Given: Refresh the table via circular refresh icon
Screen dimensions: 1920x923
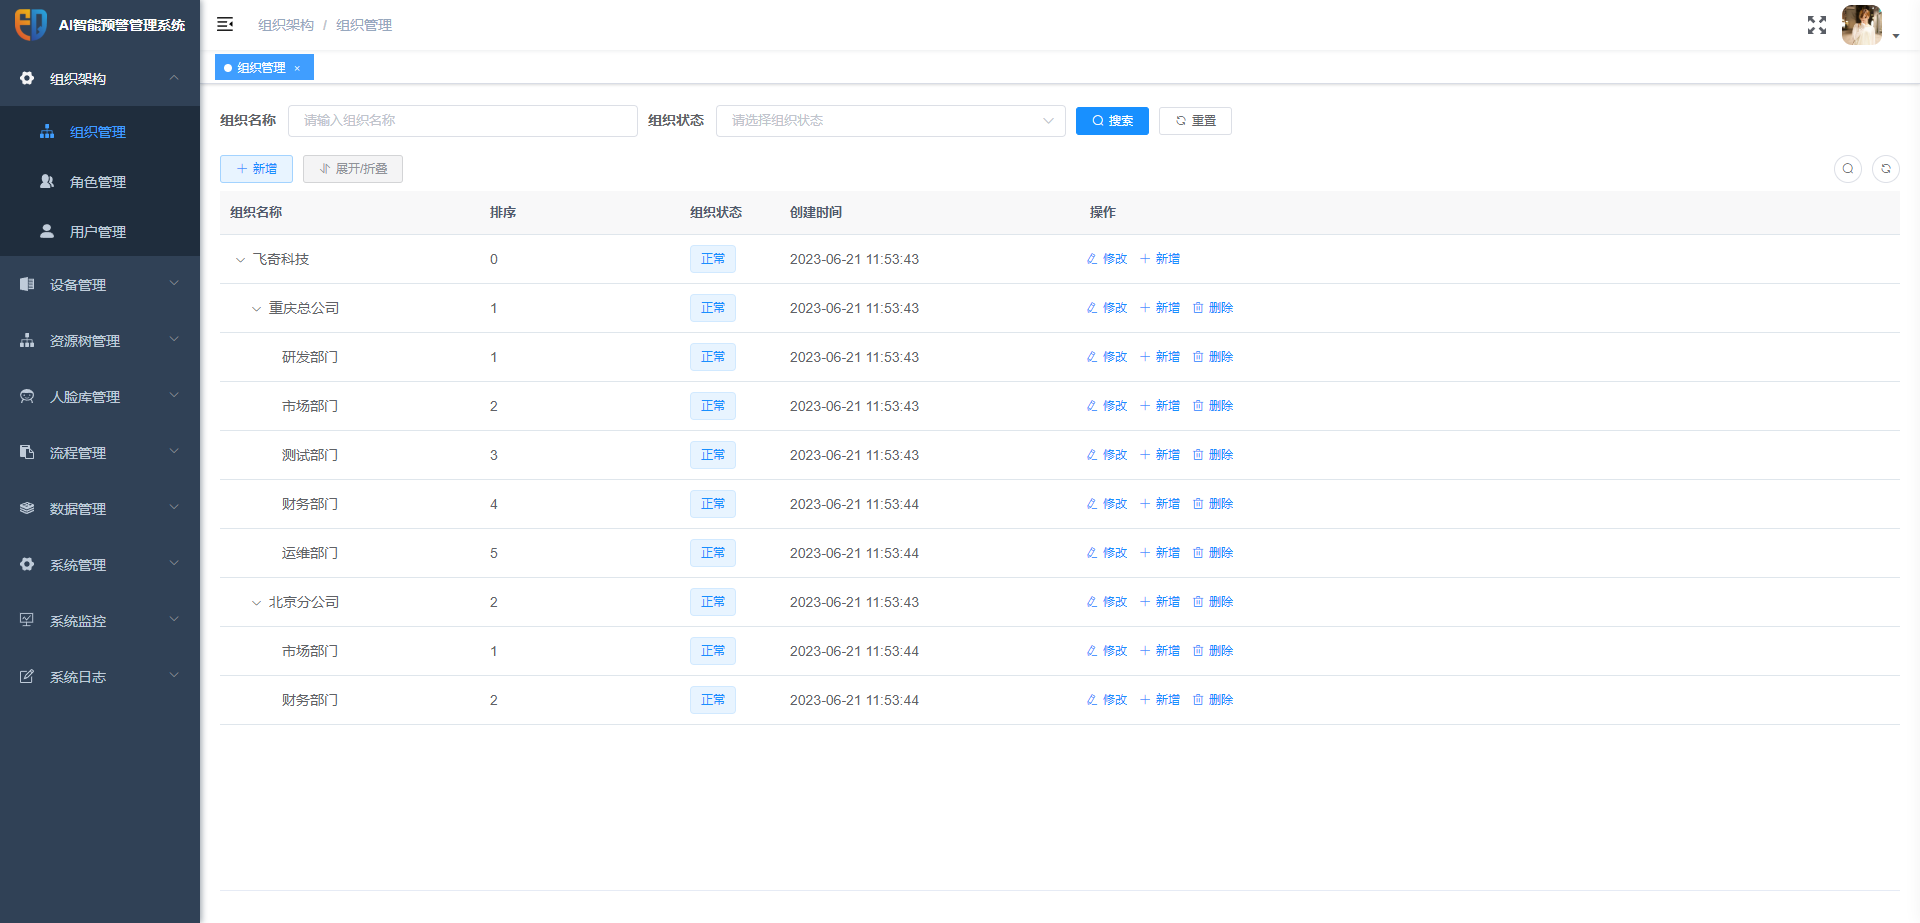Looking at the screenshot, I should click(x=1886, y=169).
